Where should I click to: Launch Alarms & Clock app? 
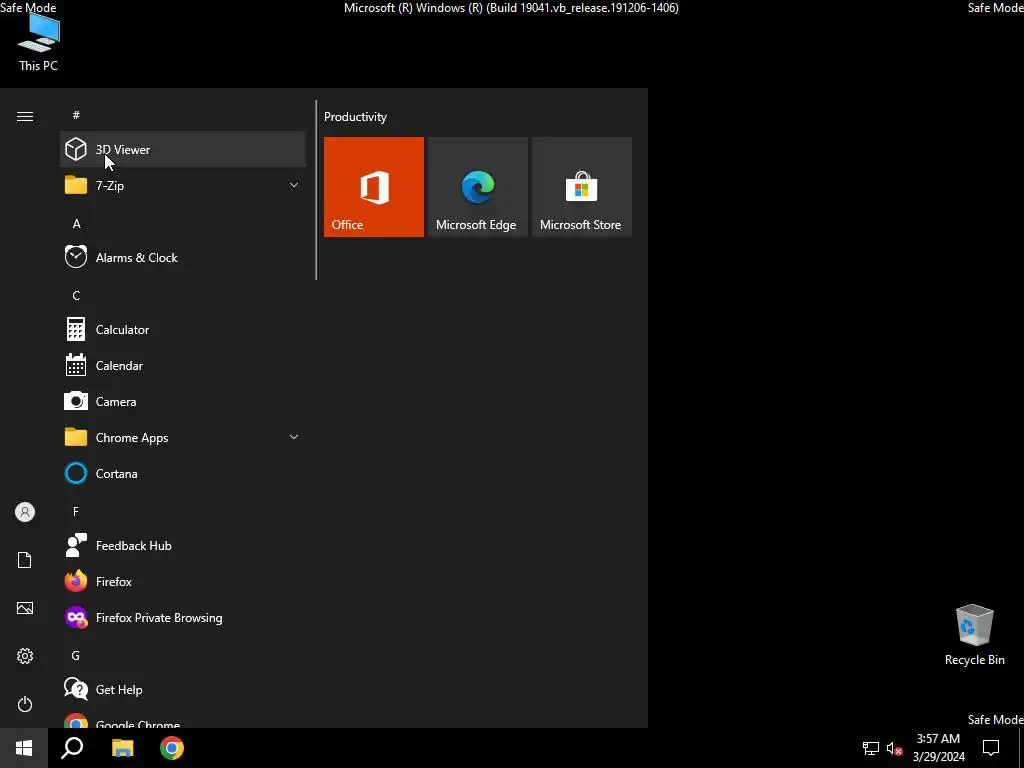click(183, 257)
